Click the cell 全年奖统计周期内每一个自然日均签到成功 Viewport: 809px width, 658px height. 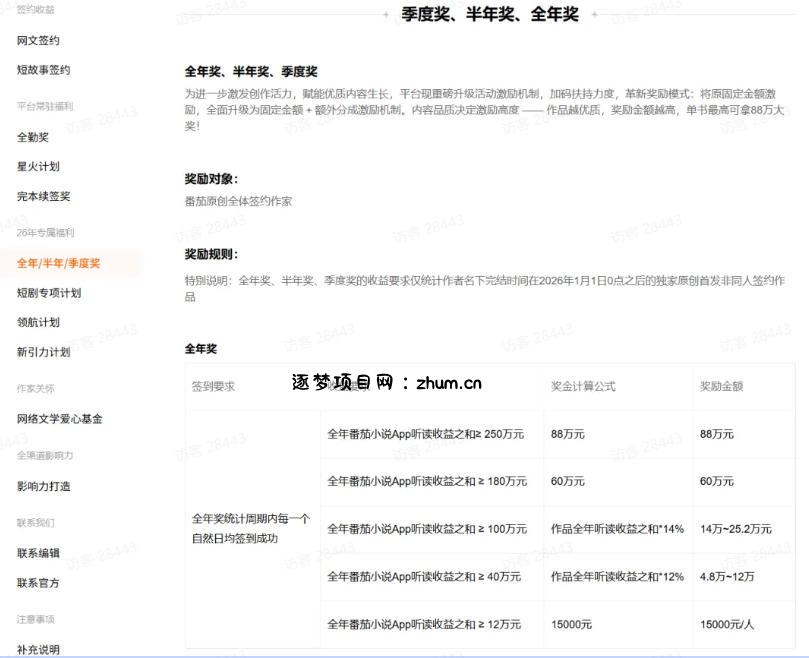click(251, 528)
